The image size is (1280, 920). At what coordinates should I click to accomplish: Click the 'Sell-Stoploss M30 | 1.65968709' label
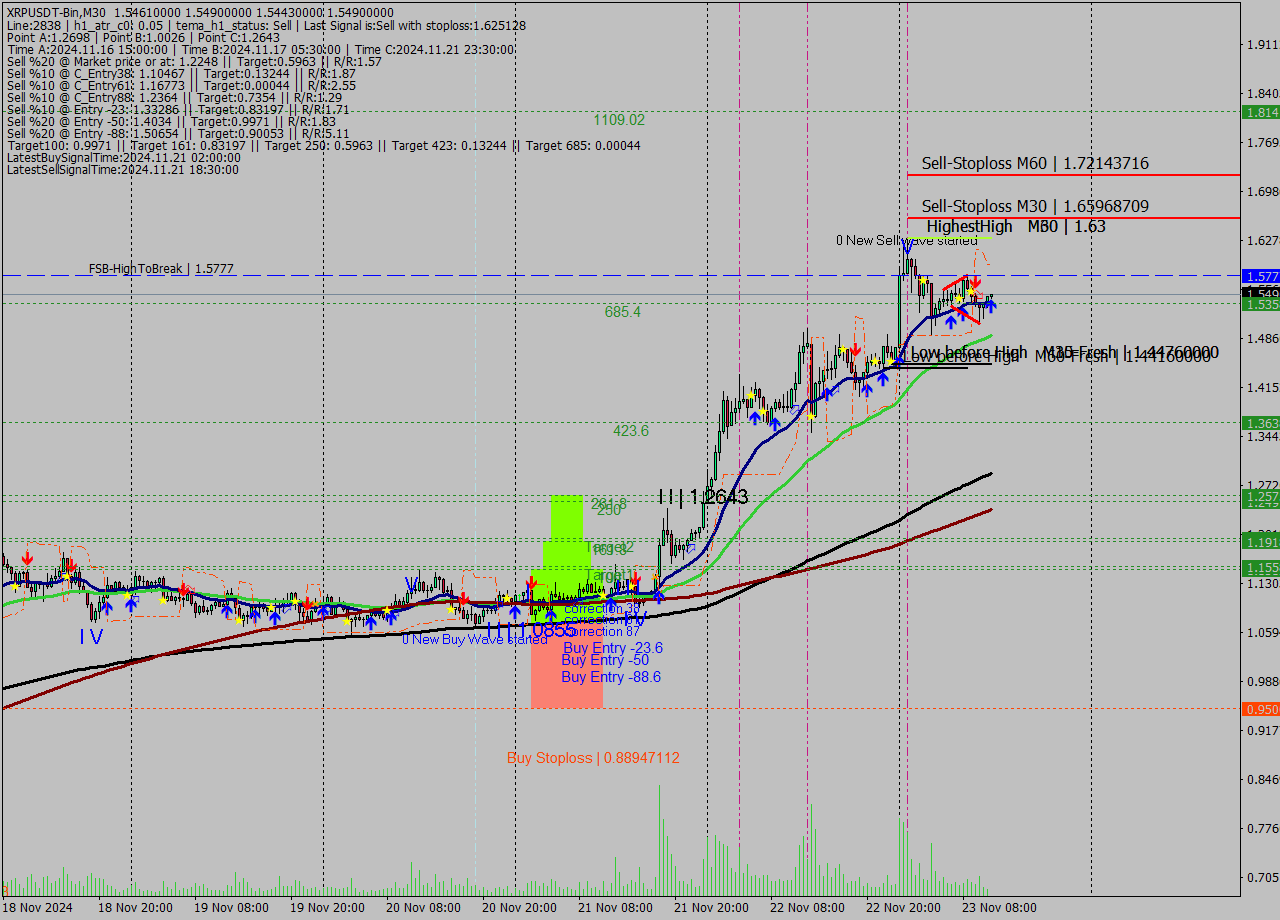pyautogui.click(x=1035, y=206)
